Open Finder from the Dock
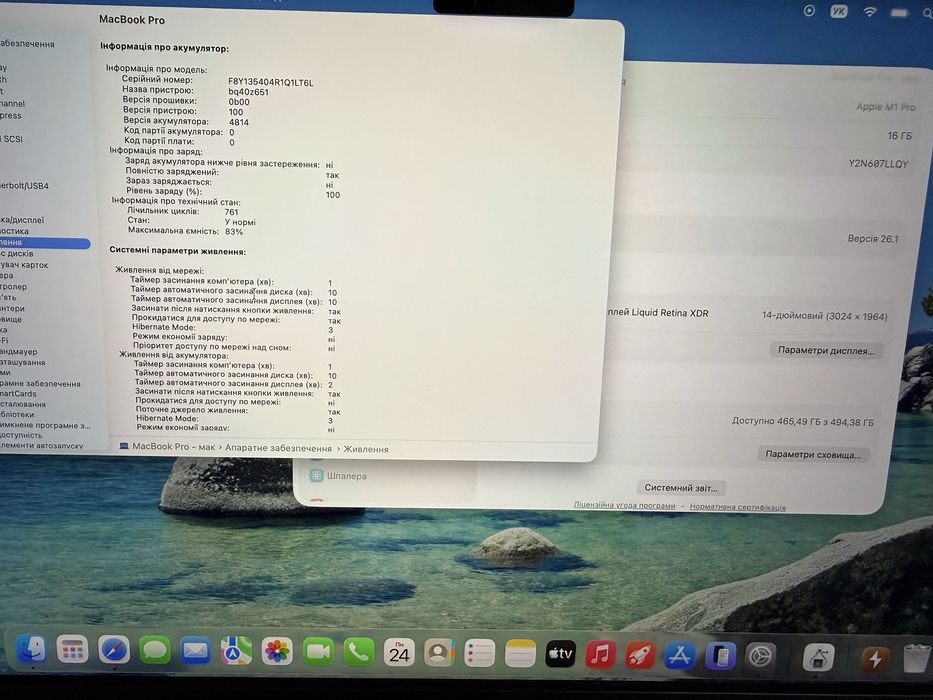Image resolution: width=933 pixels, height=700 pixels. click(32, 649)
